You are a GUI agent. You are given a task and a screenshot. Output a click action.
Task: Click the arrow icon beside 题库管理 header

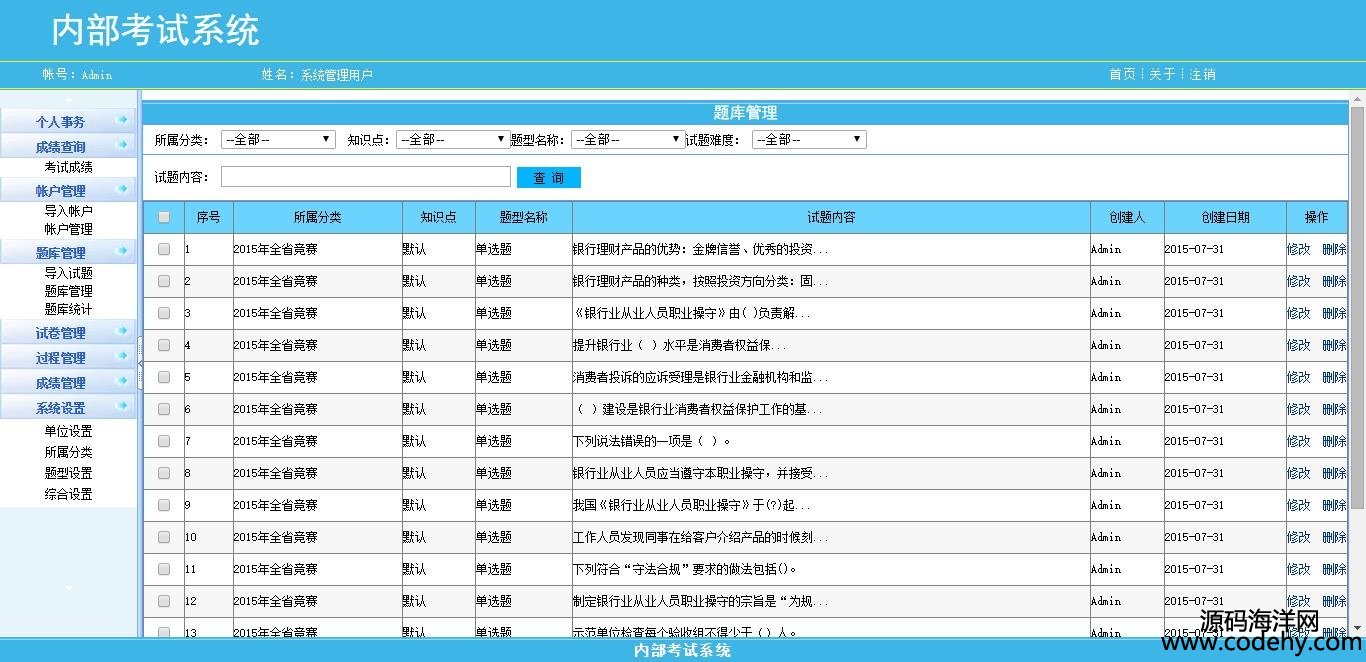[x=123, y=251]
